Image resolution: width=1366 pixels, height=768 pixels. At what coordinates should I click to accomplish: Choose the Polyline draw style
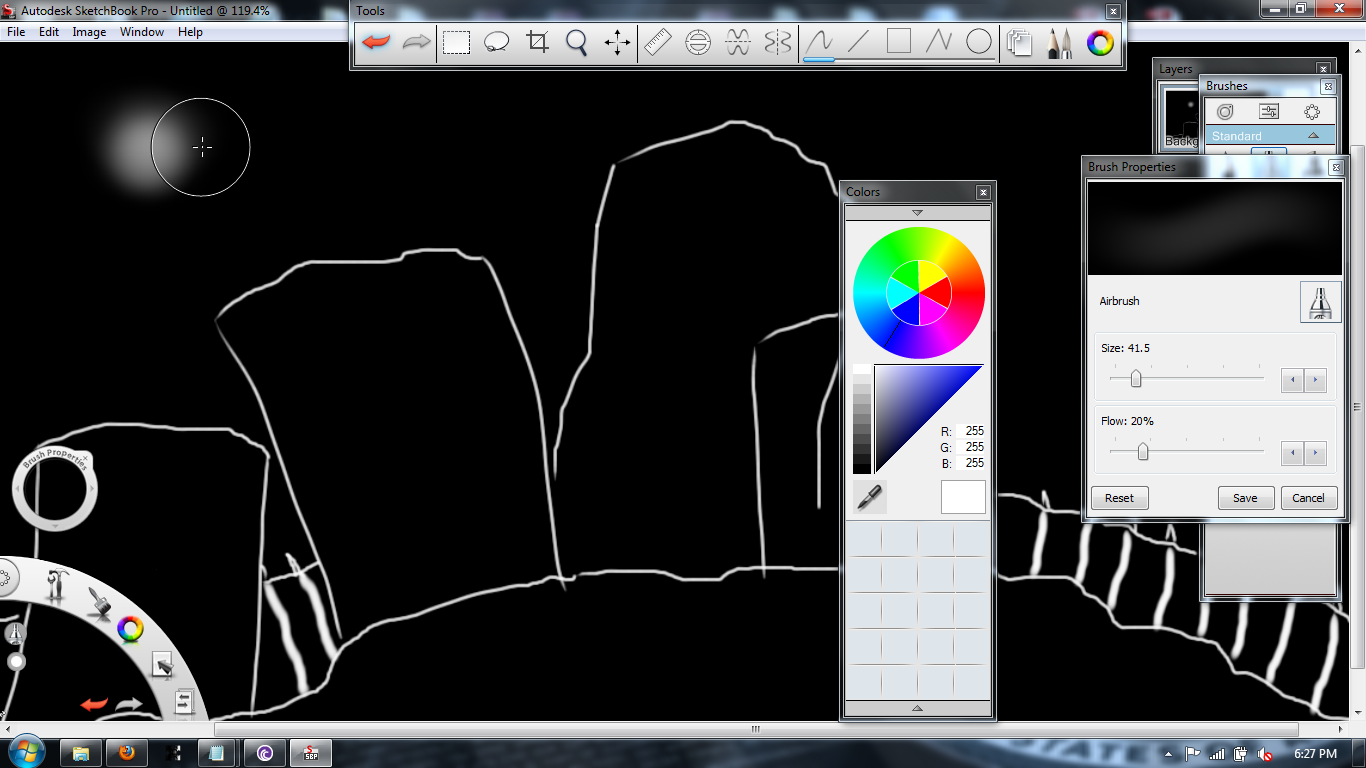[x=939, y=42]
